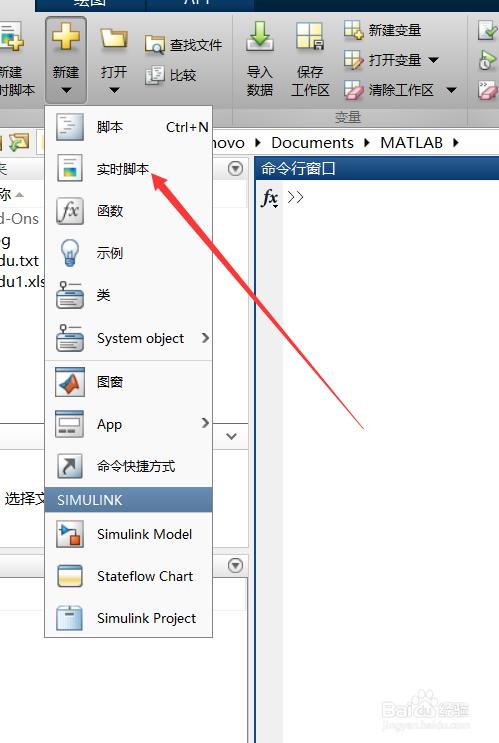
Task: Open workspace panel actions button
Action: pos(235,565)
